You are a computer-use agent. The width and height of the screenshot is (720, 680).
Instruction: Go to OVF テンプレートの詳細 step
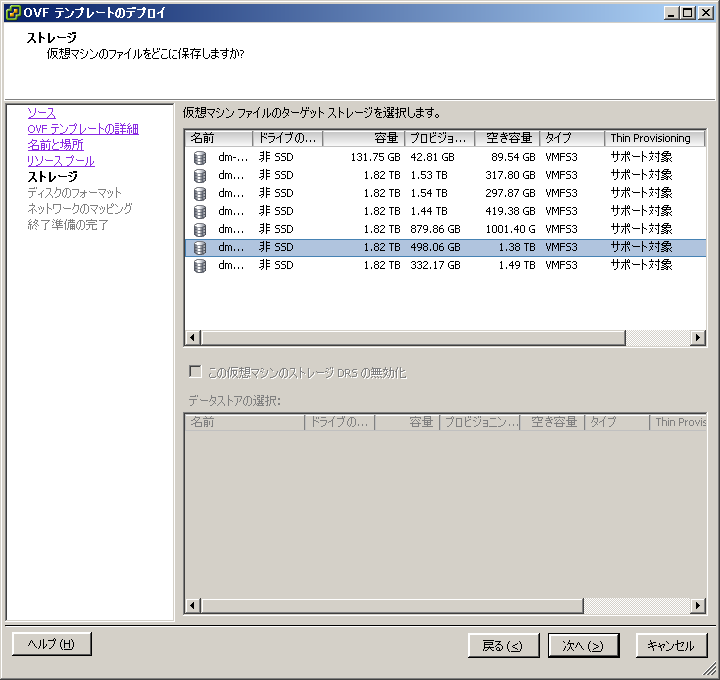[83, 129]
